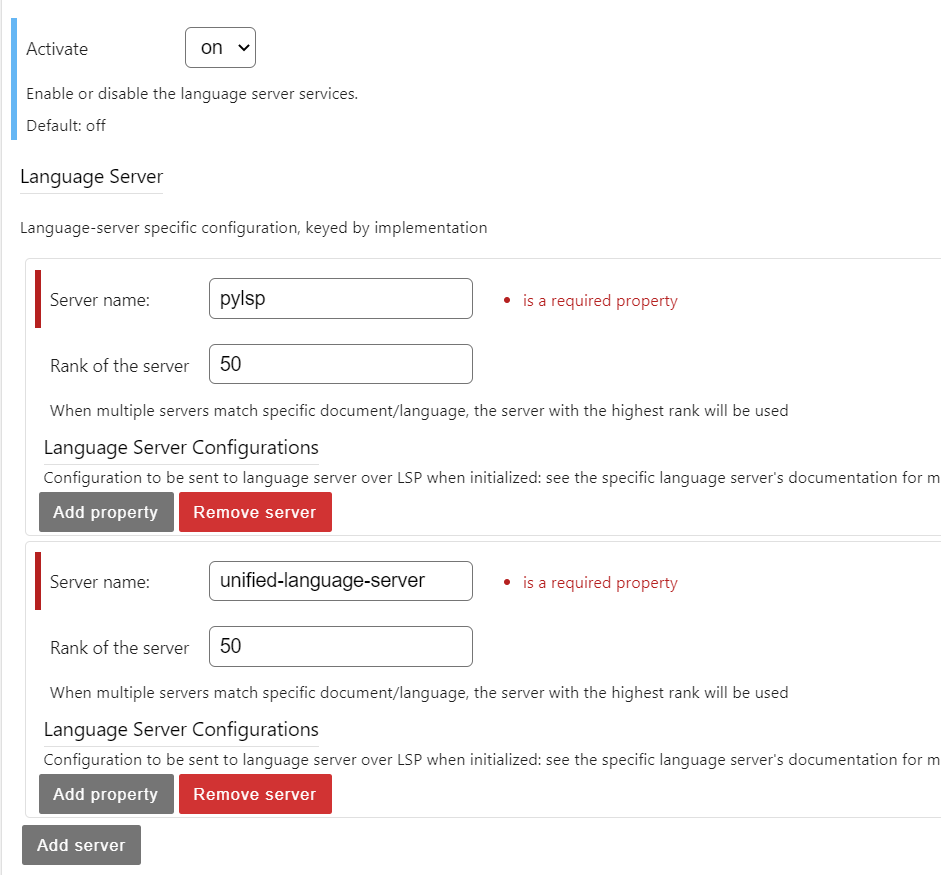Click 'Rank of the server' label for pylsp
The height and width of the screenshot is (875, 941).
(x=119, y=365)
